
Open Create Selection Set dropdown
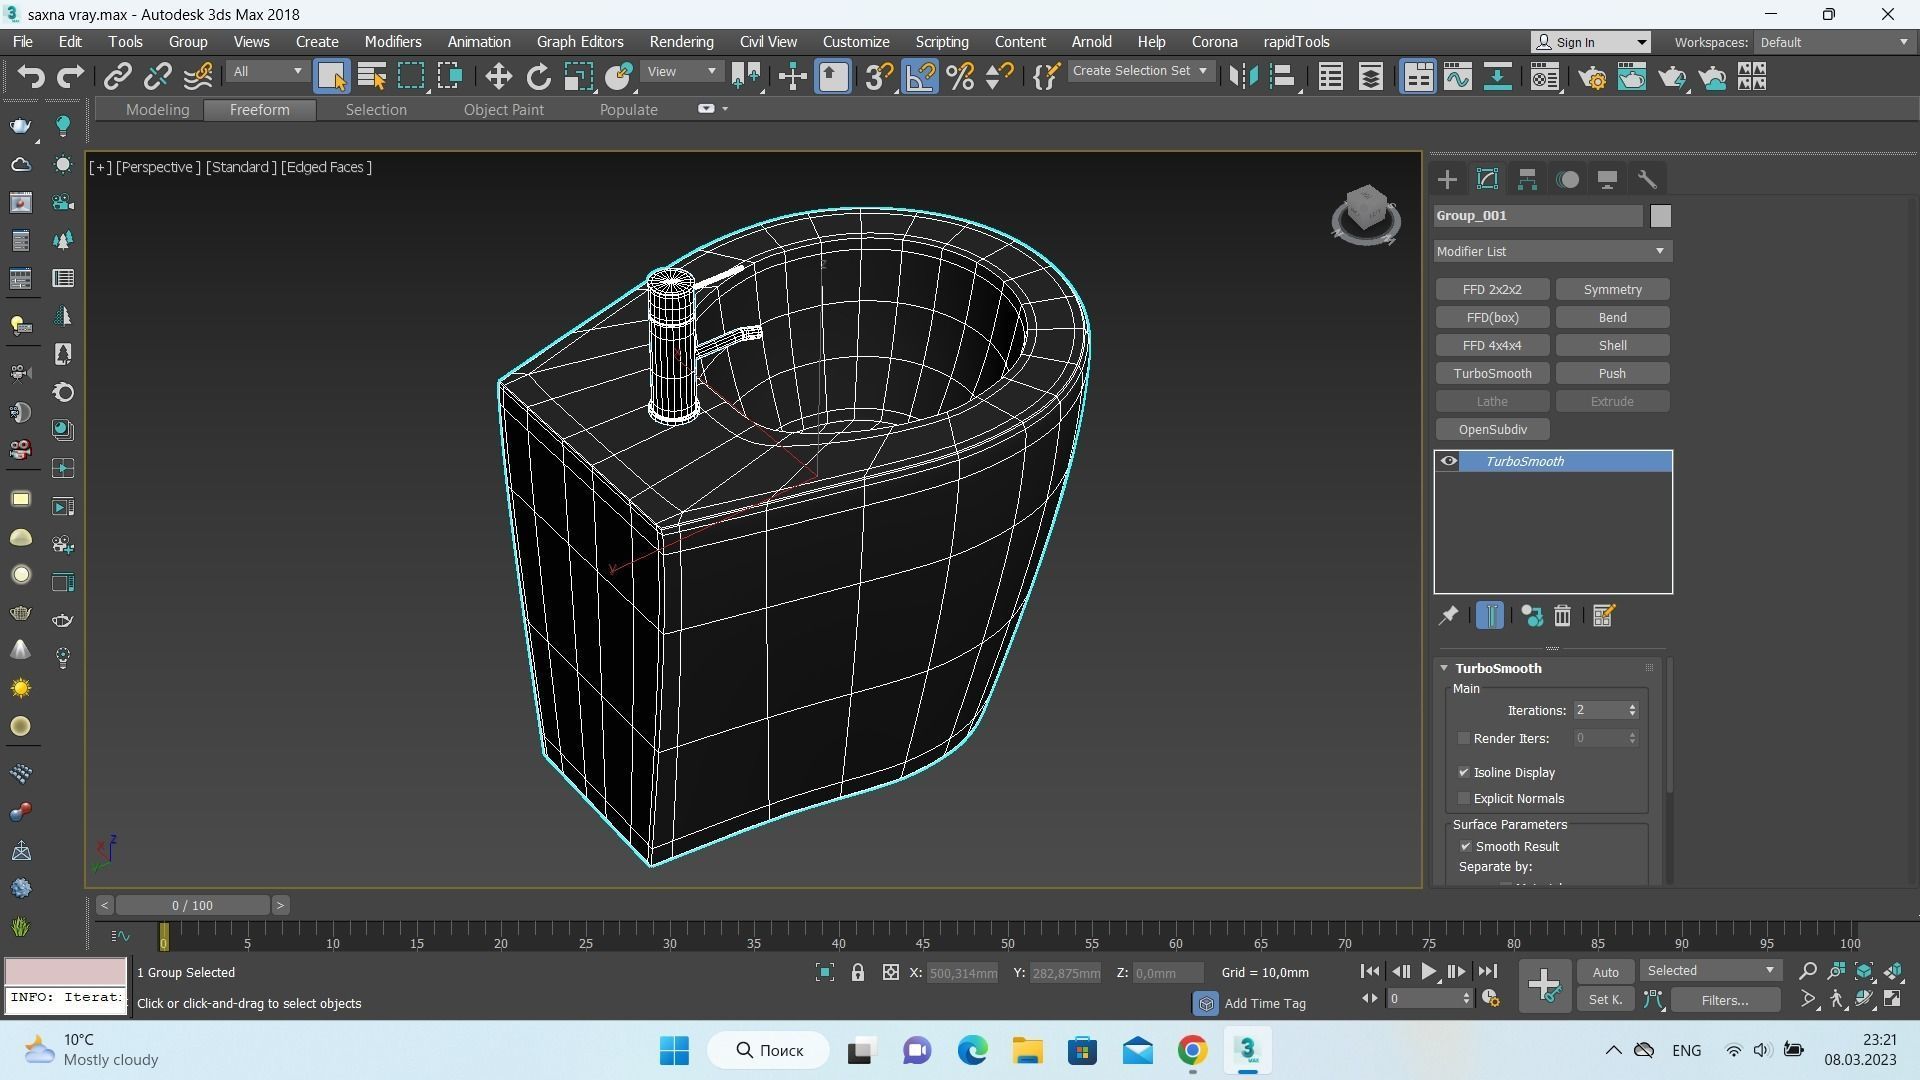tap(1140, 71)
